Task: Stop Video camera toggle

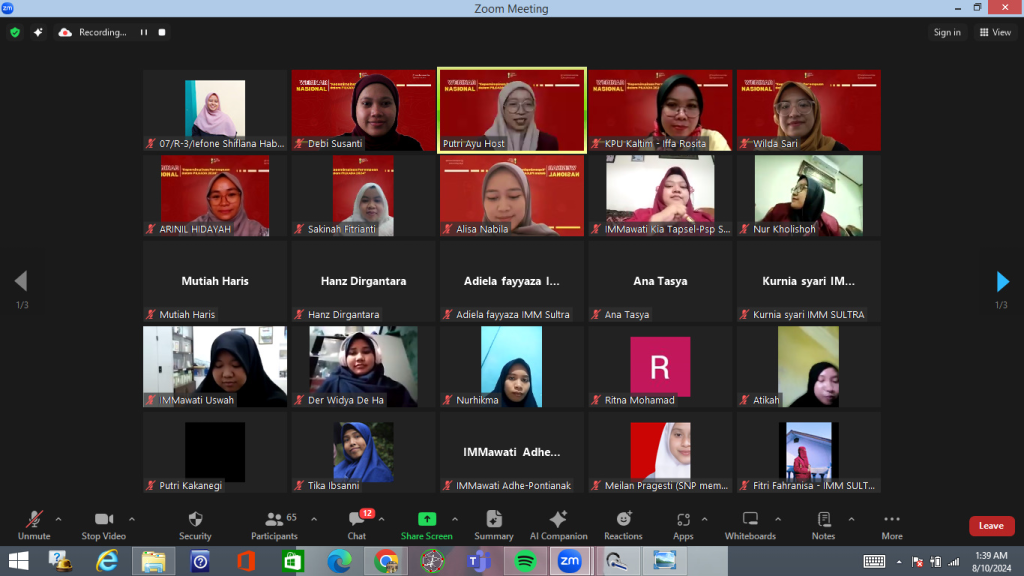Action: click(103, 525)
